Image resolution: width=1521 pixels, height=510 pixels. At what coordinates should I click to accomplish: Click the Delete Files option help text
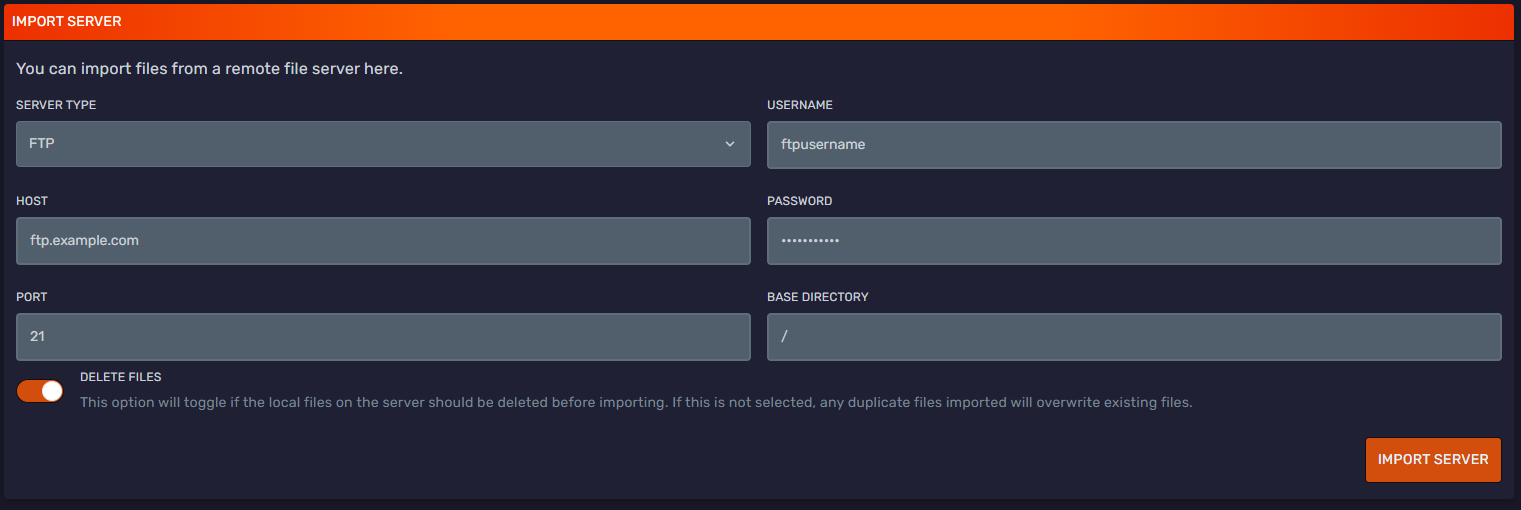pos(636,403)
